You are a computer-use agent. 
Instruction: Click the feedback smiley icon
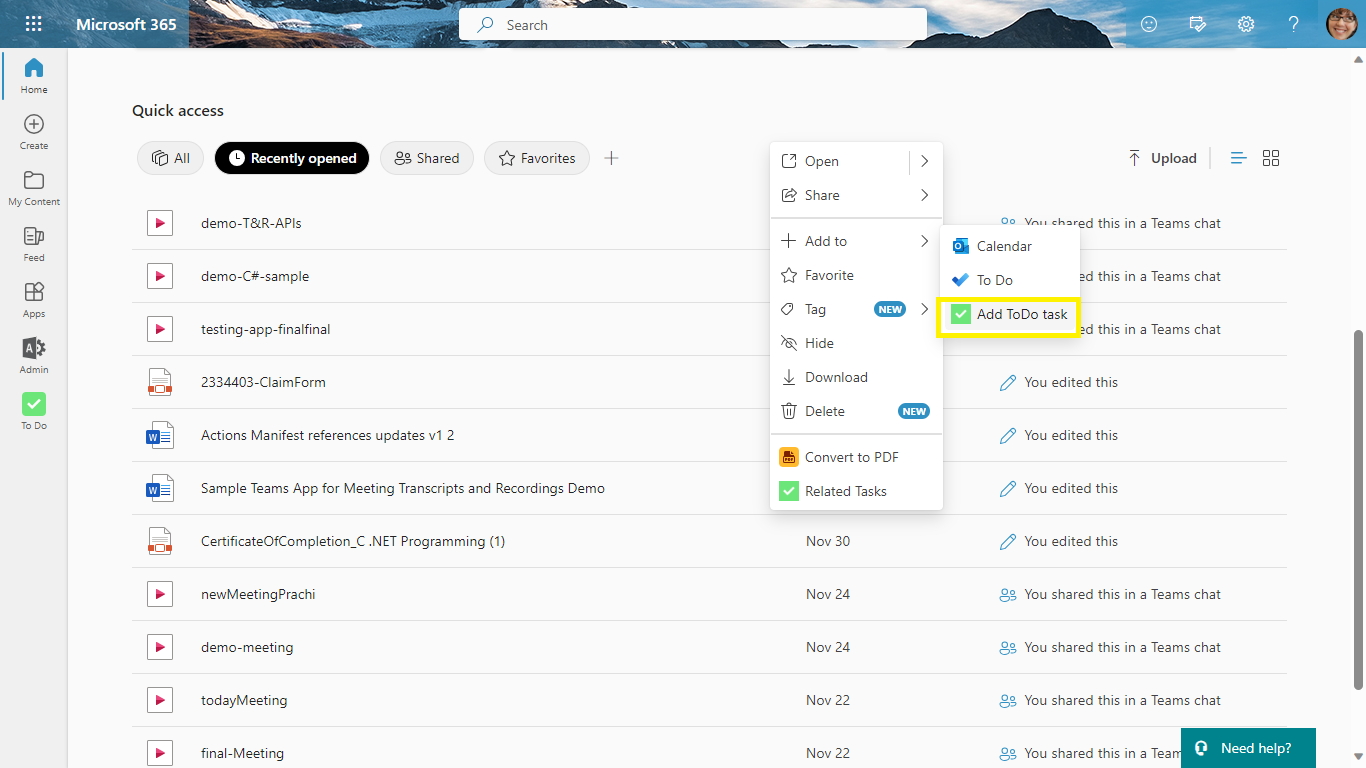tap(1149, 24)
